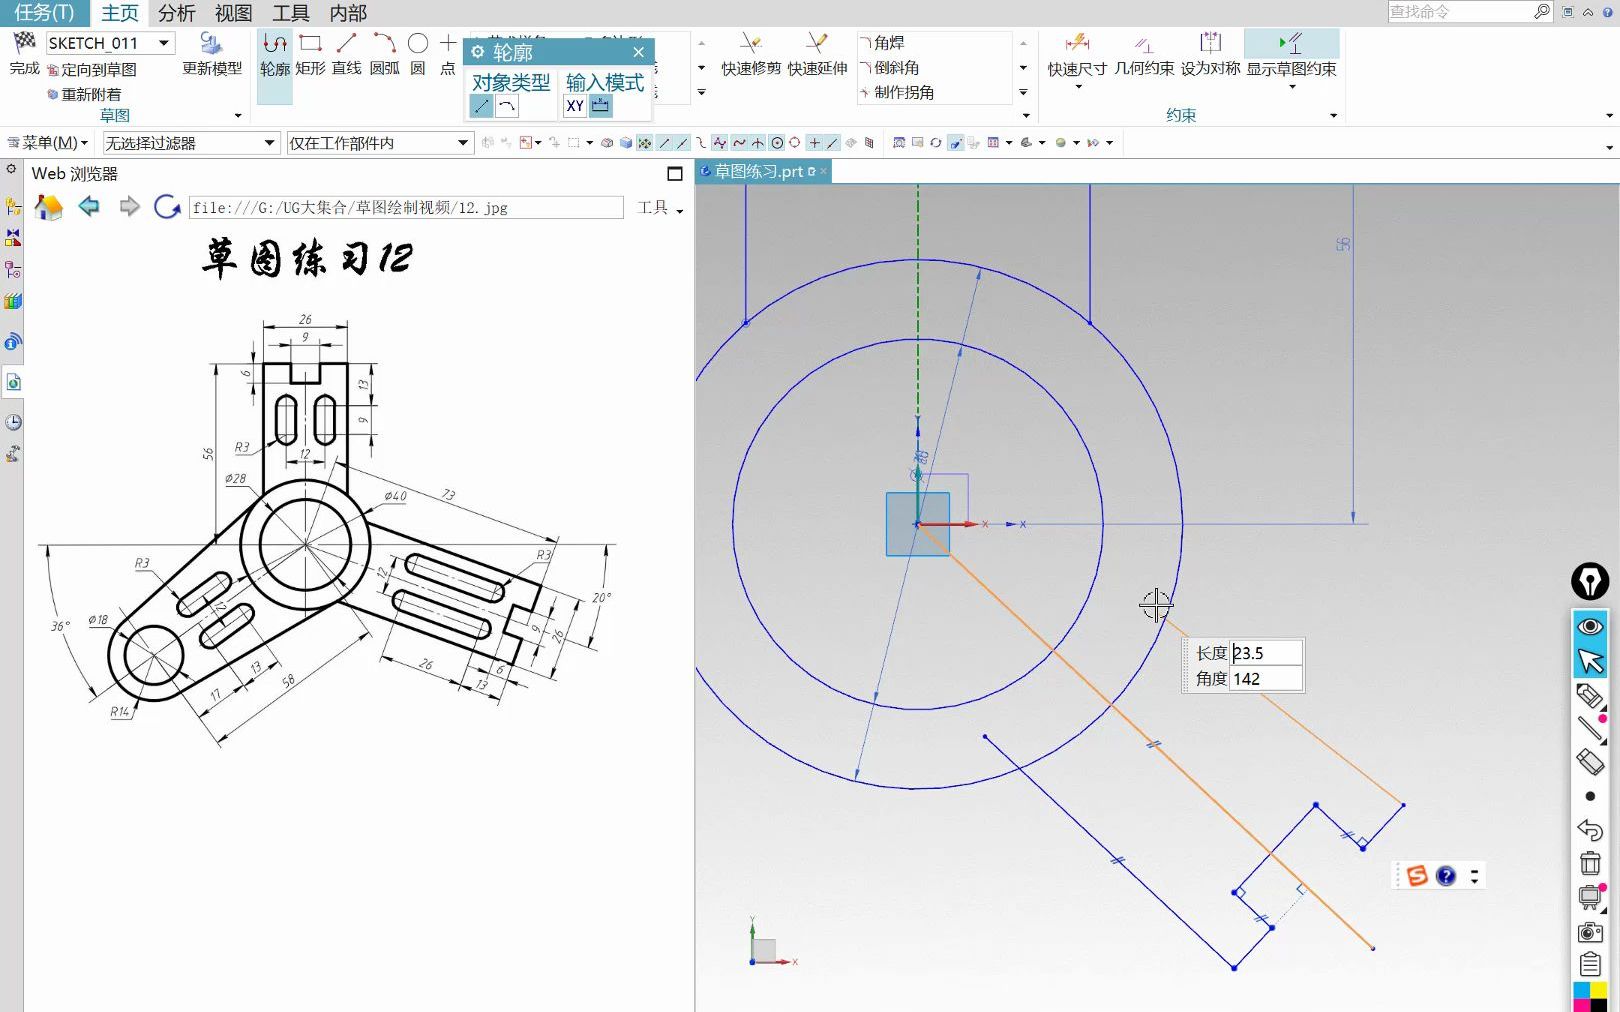Choose arc object type in 轮廓 dialog
1620x1012 pixels.
tap(507, 106)
